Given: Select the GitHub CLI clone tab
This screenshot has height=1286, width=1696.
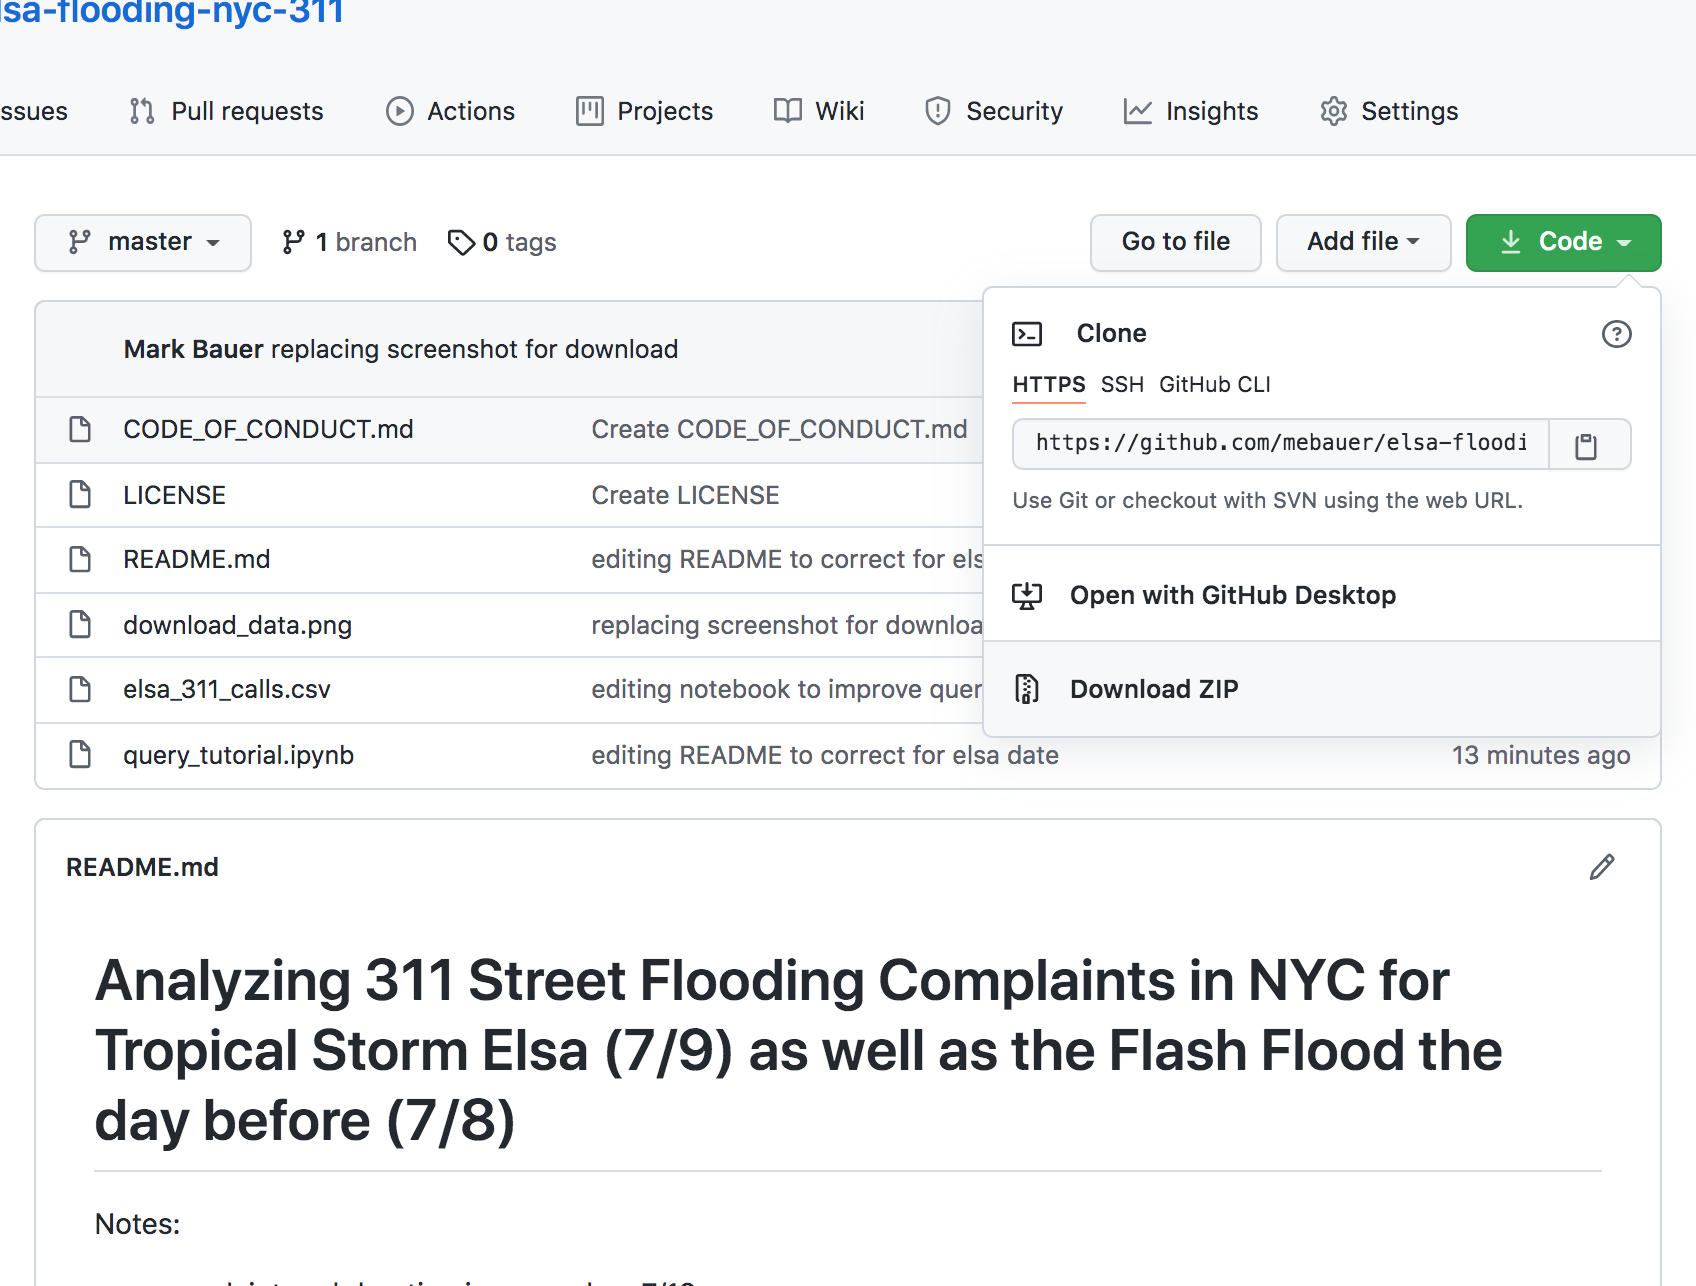Looking at the screenshot, I should point(1215,385).
